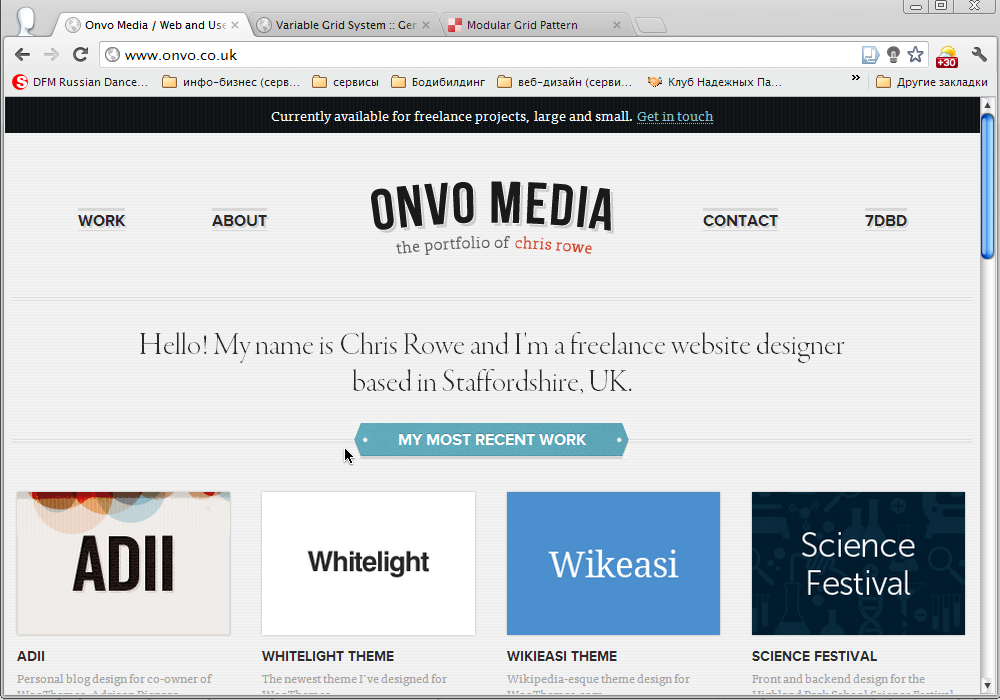Open the Whitelight project thumbnail
Viewport: 1000px width, 700px height.
368,564
